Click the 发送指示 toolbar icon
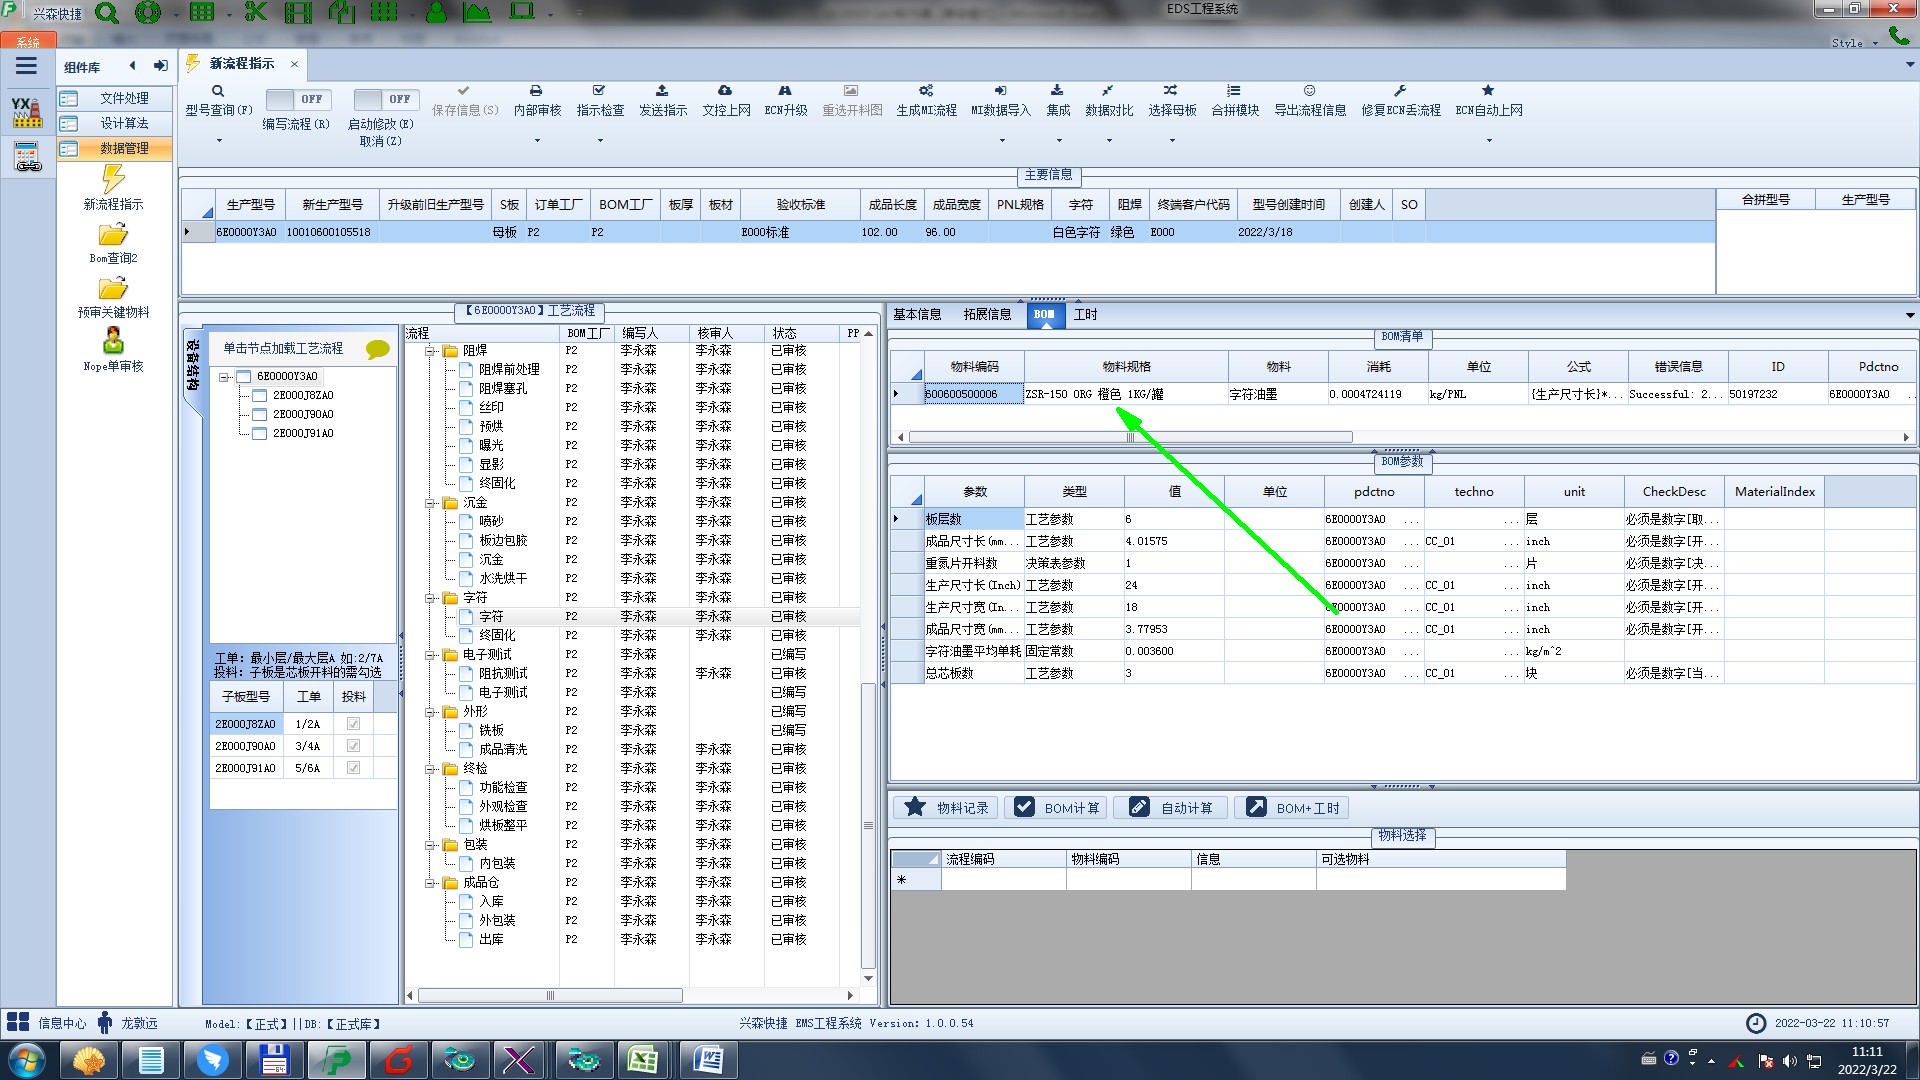Screen dimensions: 1920x1080 tap(662, 91)
